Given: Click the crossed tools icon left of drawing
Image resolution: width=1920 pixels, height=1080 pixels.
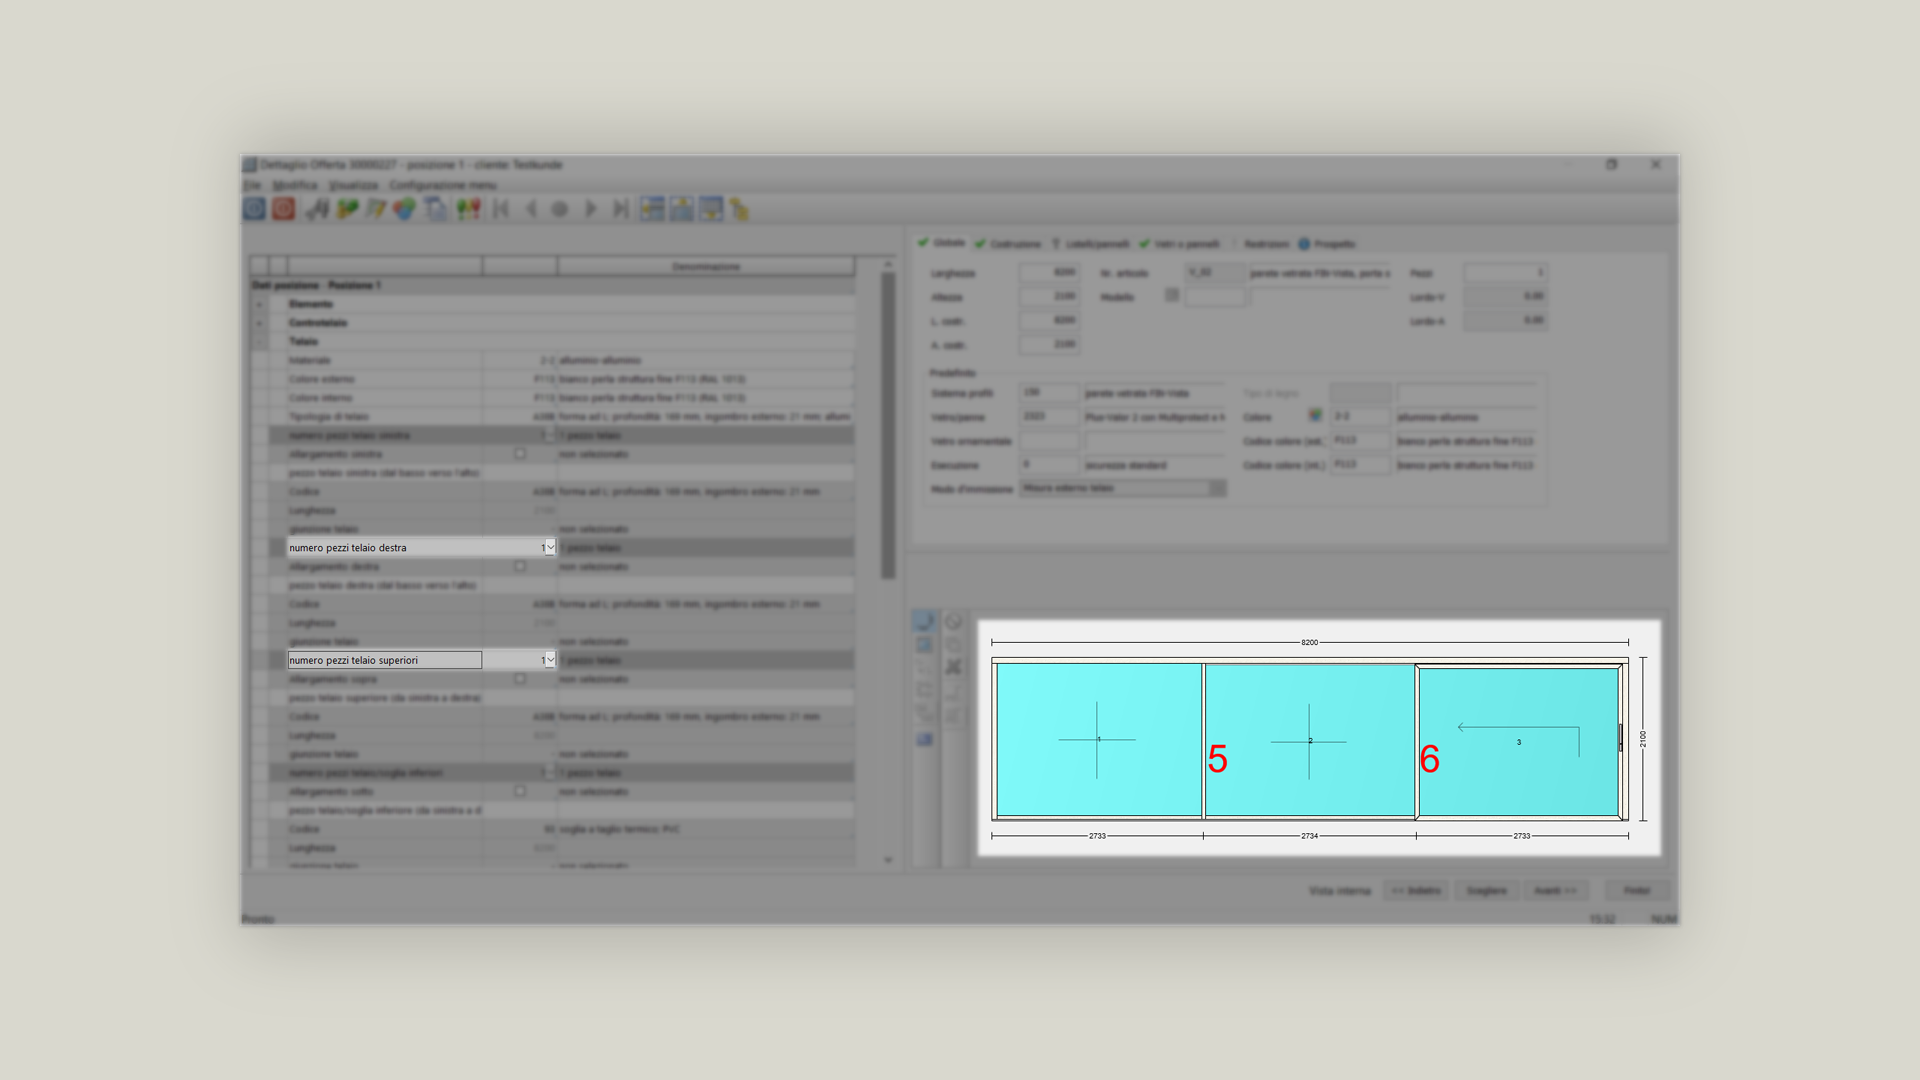Looking at the screenshot, I should (953, 667).
